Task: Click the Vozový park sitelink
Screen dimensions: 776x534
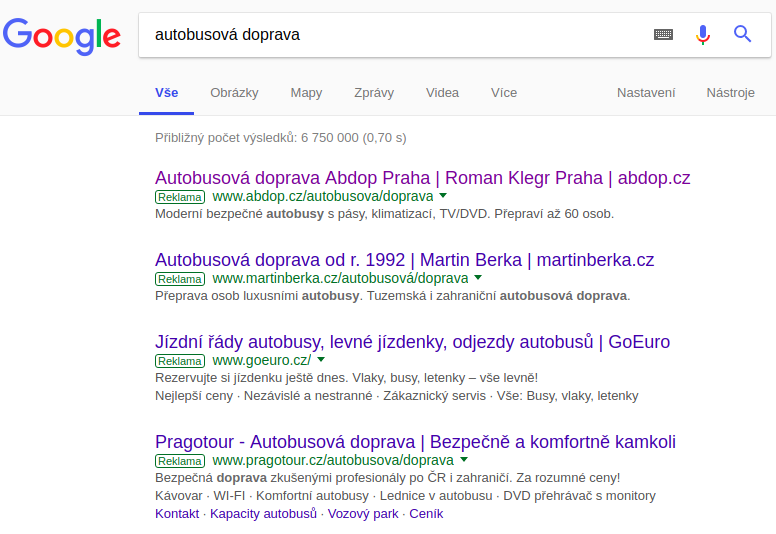Action: (363, 514)
